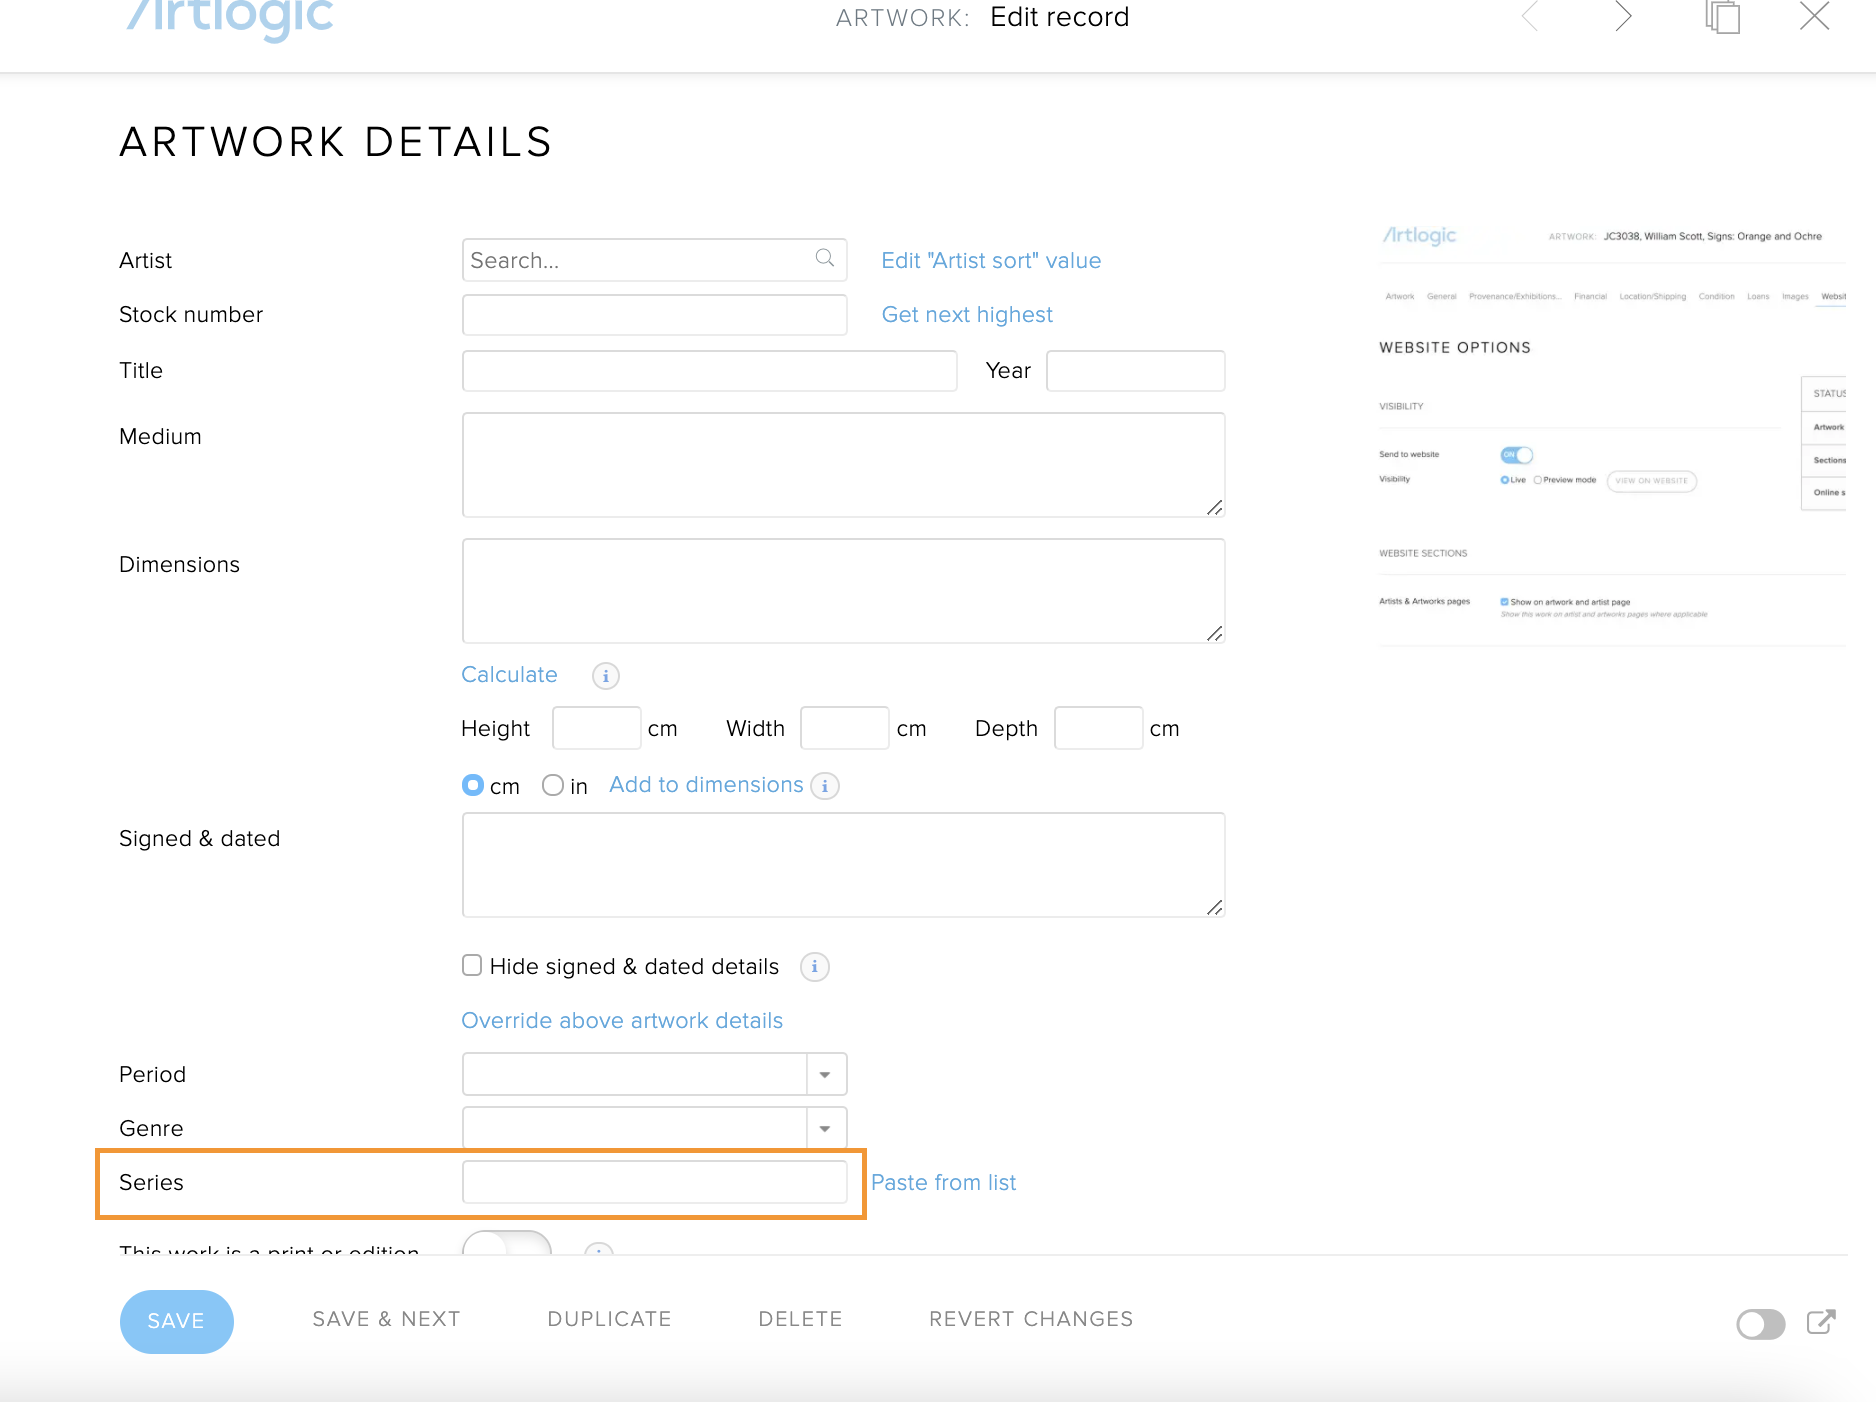Toggle the switch in bottom right footer
This screenshot has height=1402, width=1876.
click(x=1760, y=1324)
